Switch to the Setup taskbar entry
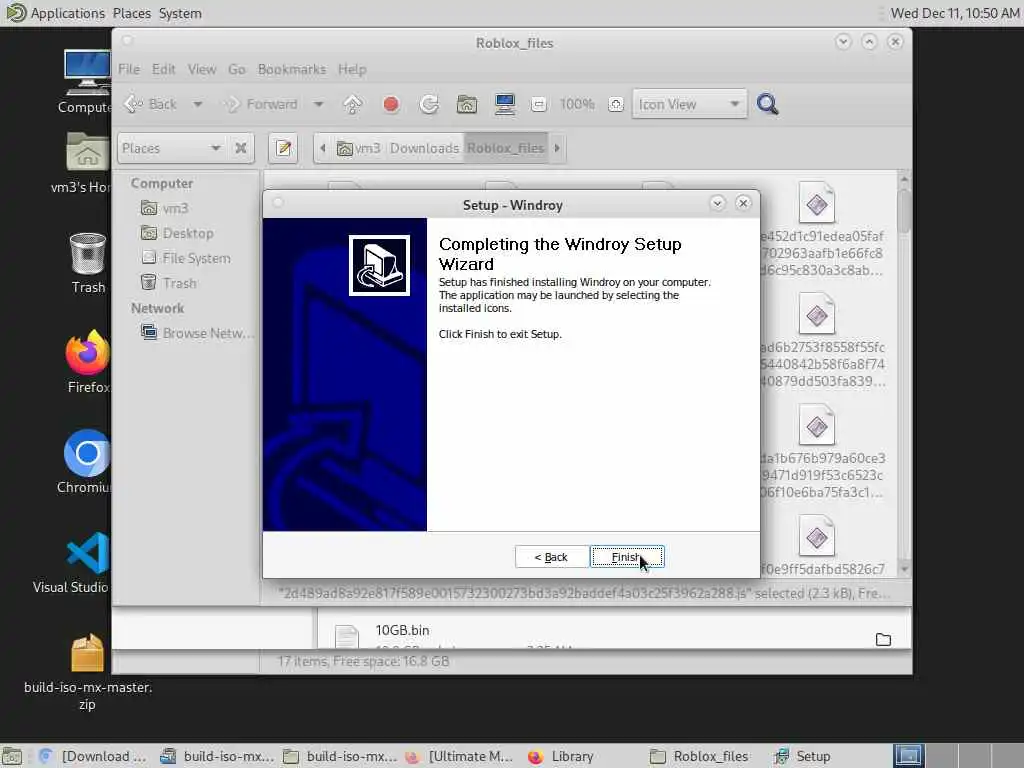1024x768 pixels. coord(803,756)
